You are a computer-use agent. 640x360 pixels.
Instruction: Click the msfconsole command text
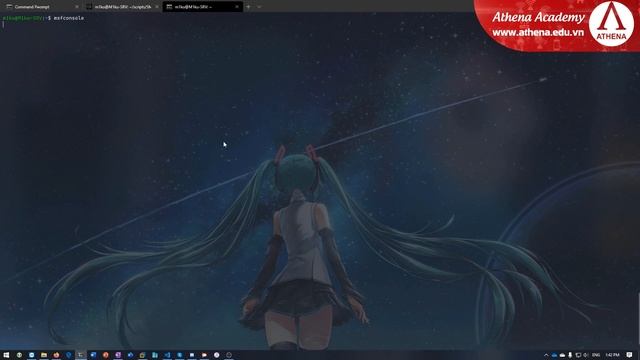[69, 18]
